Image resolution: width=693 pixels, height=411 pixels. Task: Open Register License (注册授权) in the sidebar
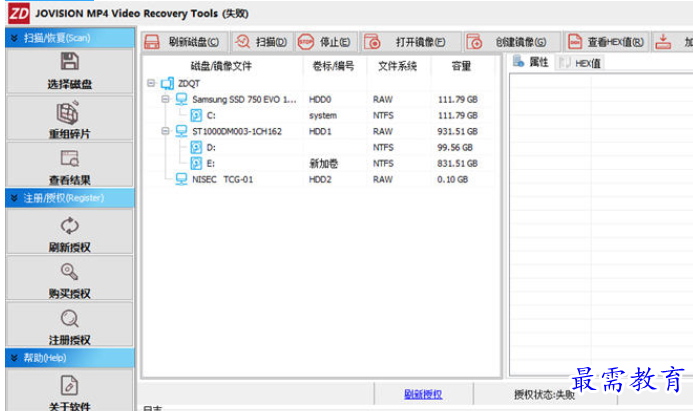point(69,326)
